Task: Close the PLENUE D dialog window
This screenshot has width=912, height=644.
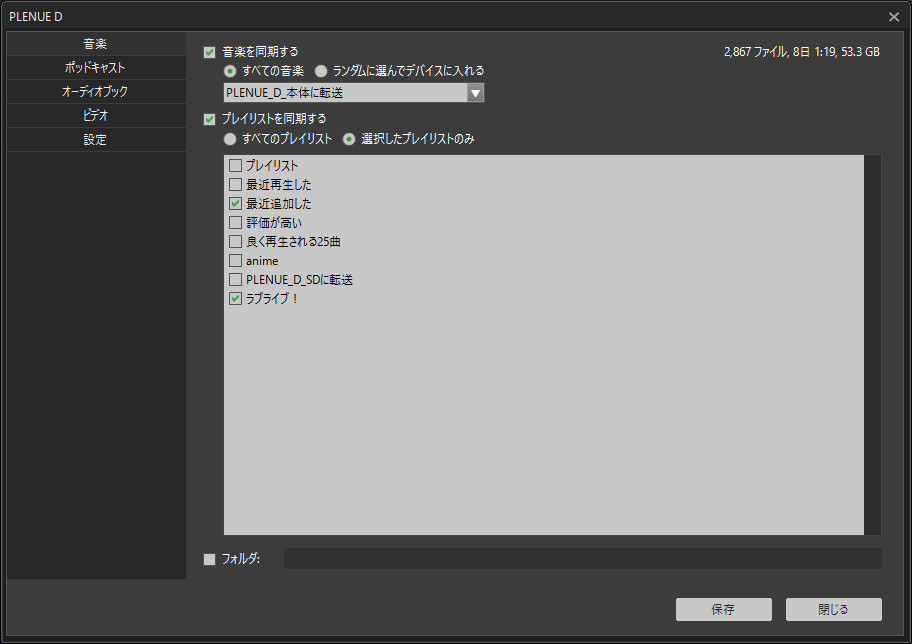Action: 894,17
